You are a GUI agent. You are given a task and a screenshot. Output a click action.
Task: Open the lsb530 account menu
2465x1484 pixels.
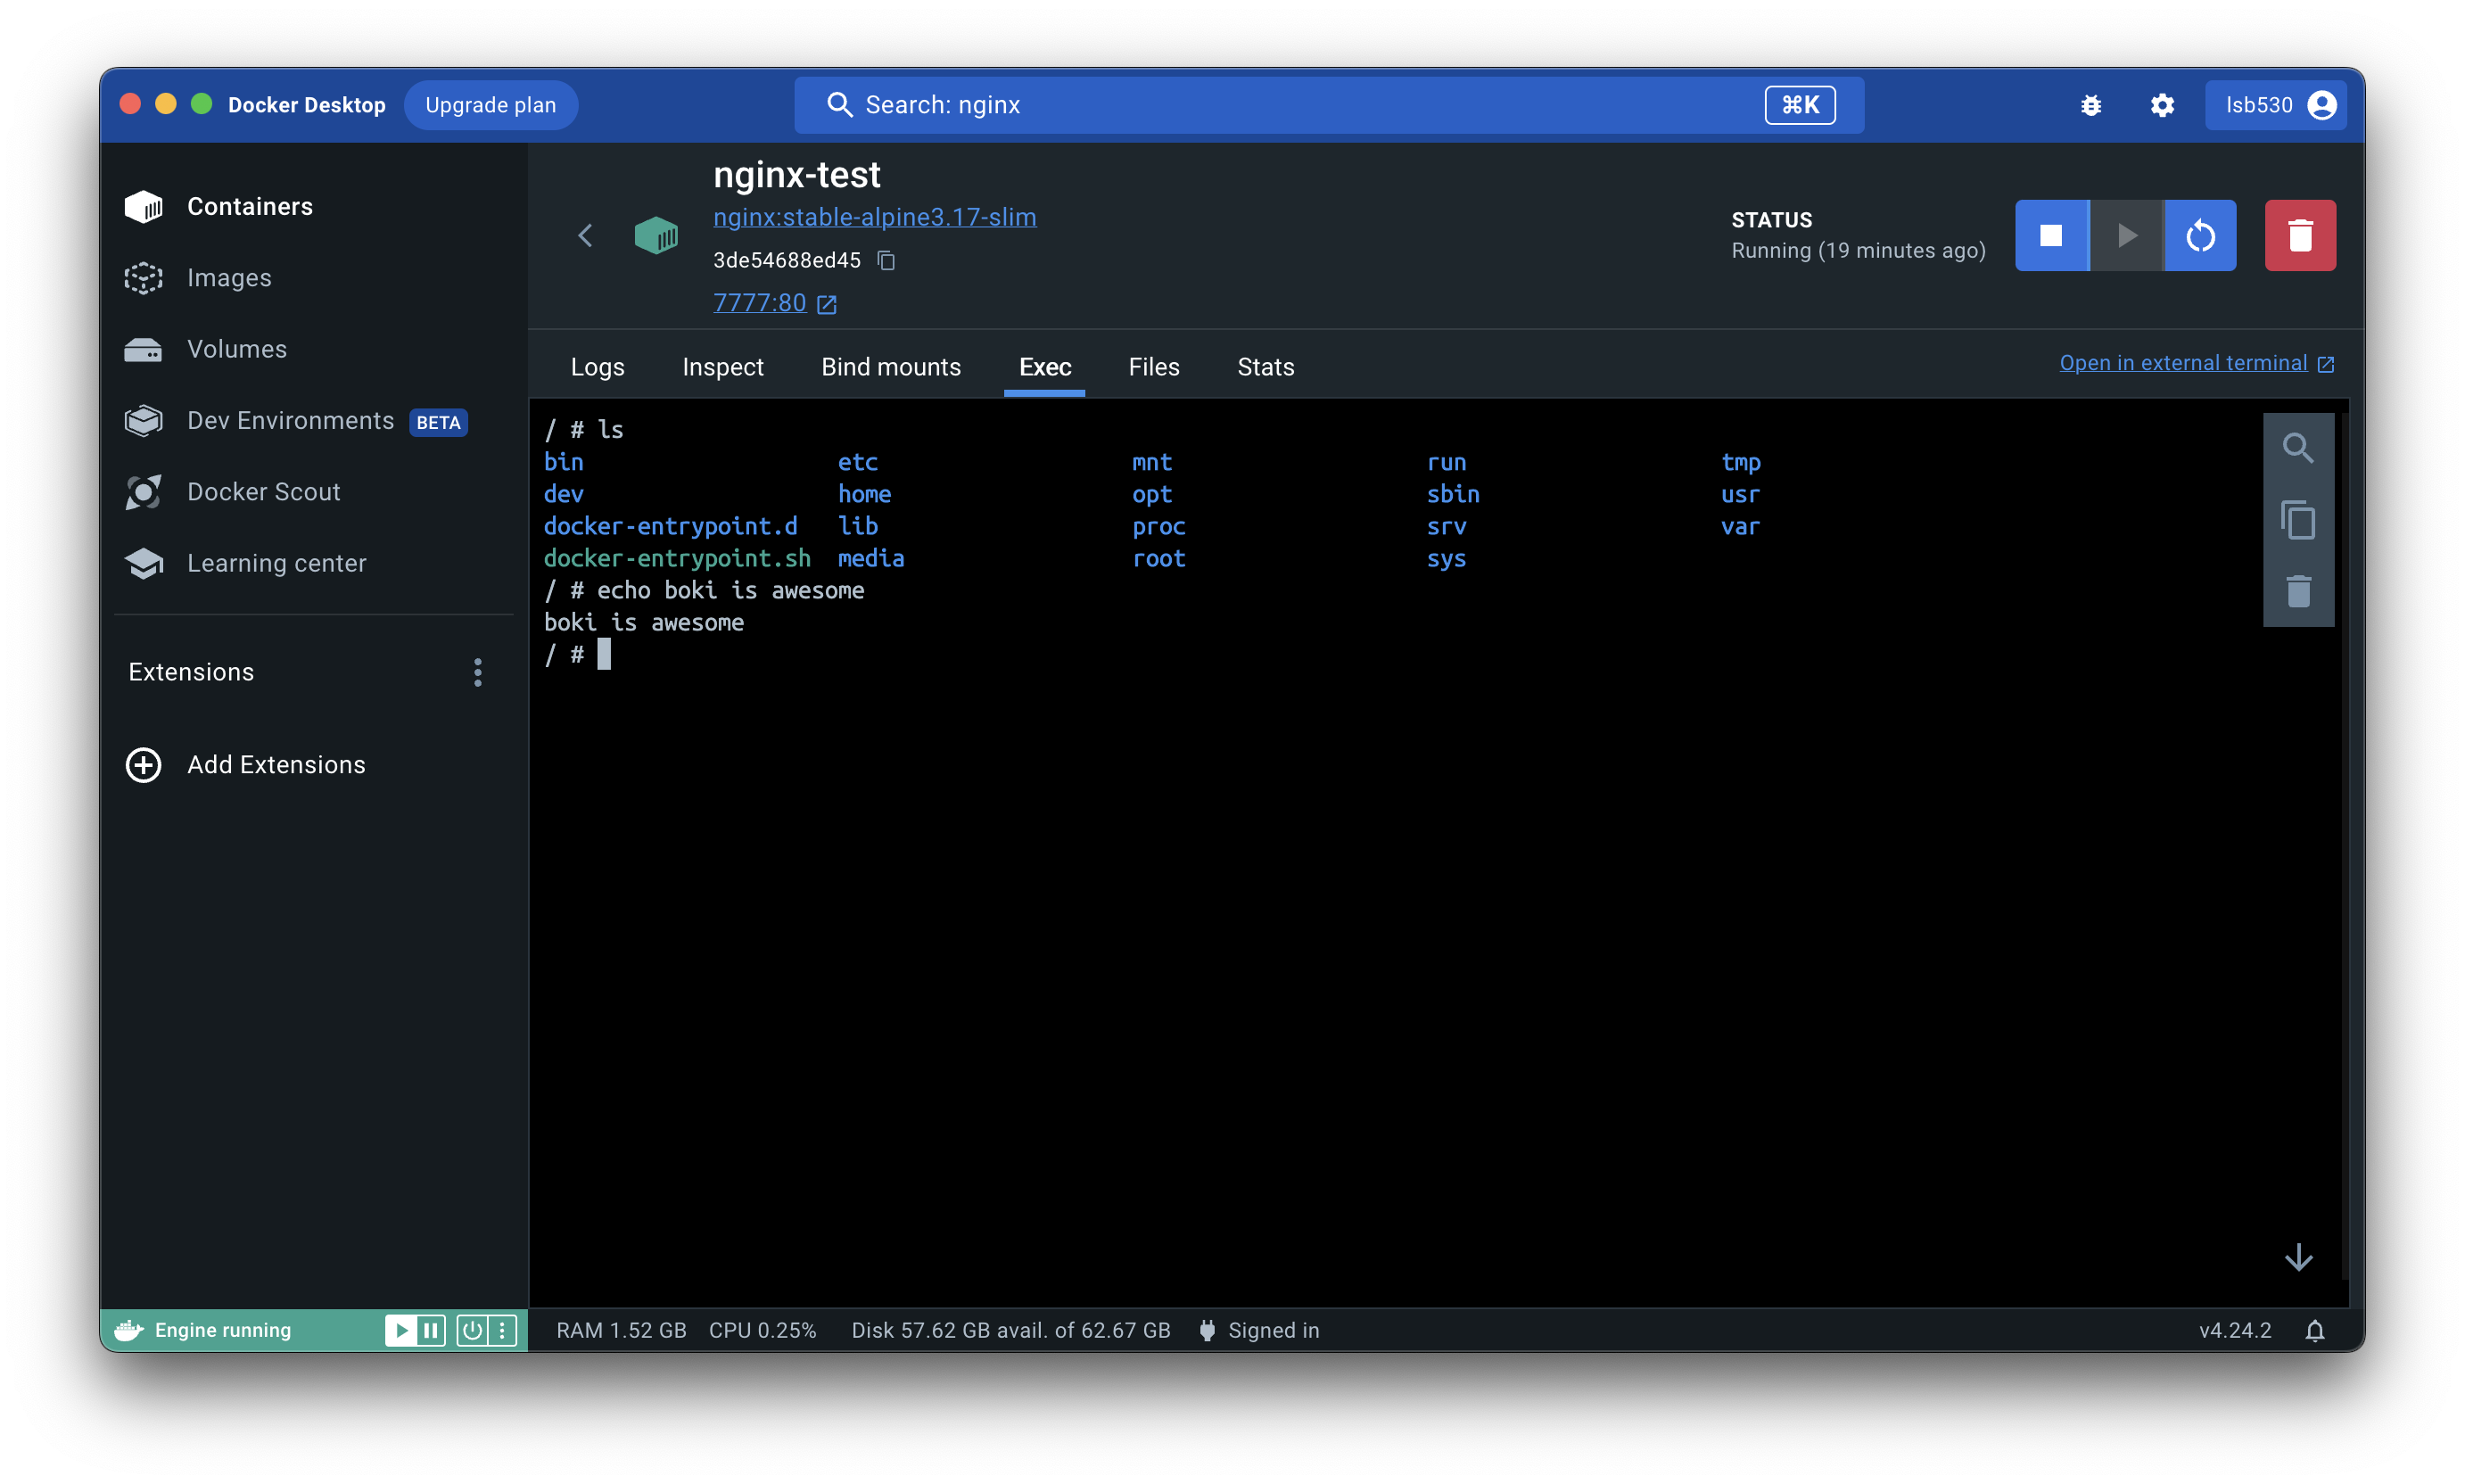2275,106
